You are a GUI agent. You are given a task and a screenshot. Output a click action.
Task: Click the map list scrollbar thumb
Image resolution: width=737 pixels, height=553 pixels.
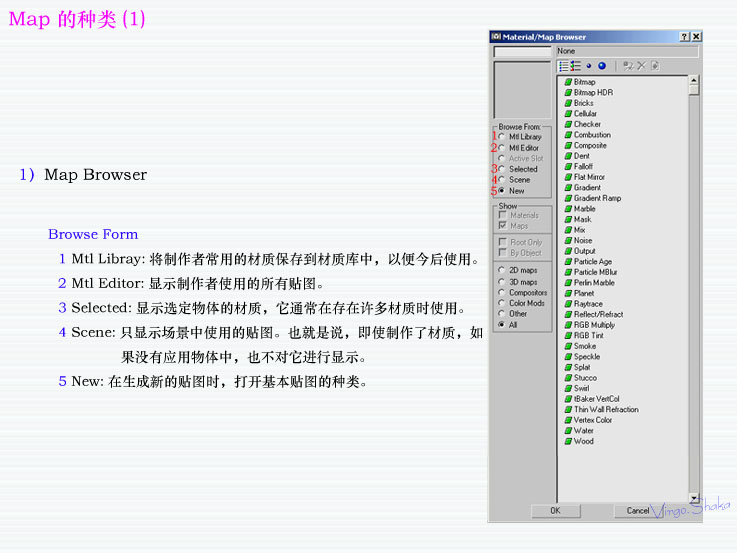(x=694, y=90)
